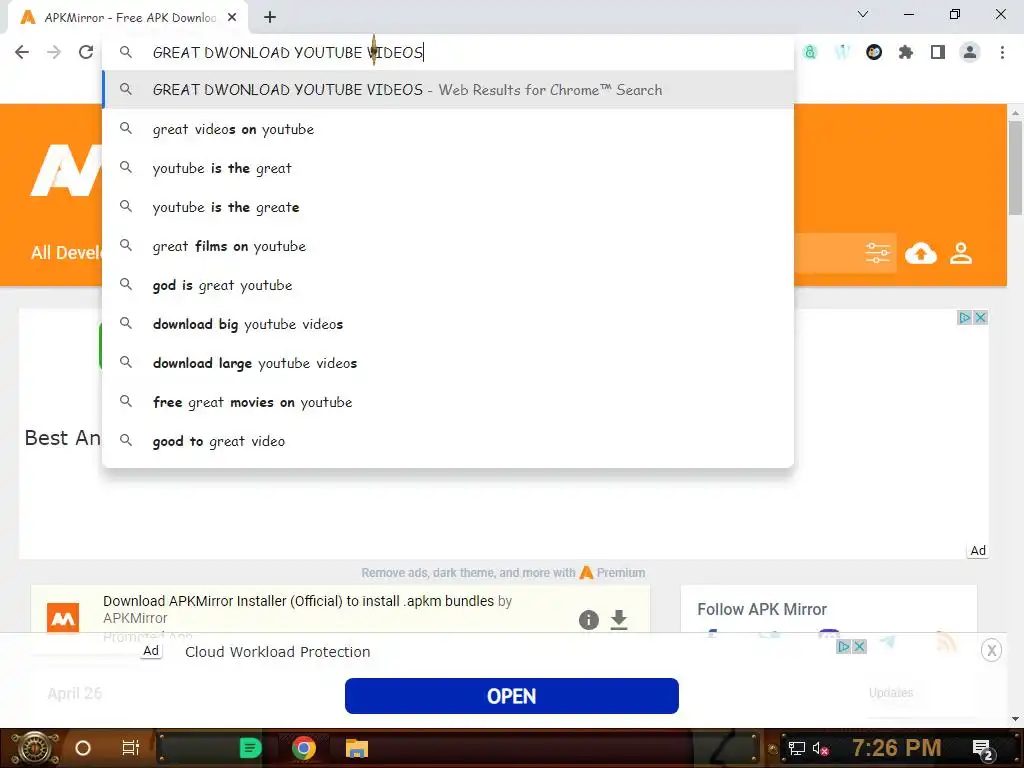This screenshot has width=1024, height=768.
Task: Close bottom ad via small blue X icon
Action: pyautogui.click(x=859, y=647)
